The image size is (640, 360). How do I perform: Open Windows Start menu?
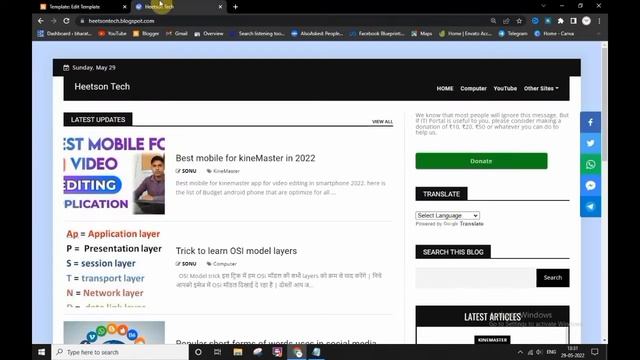[42, 352]
